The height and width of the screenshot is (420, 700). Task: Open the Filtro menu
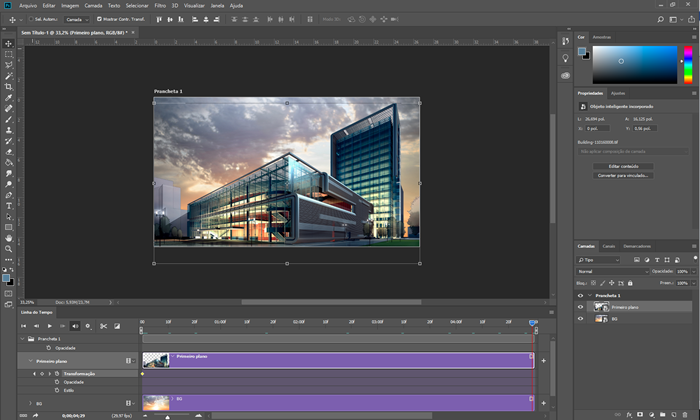[160, 5]
